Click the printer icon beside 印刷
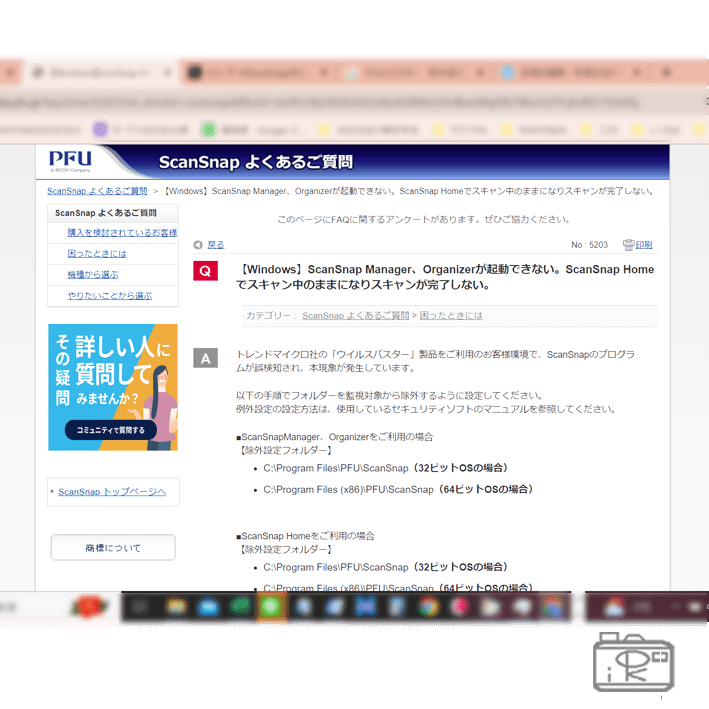The width and height of the screenshot is (709, 709). tap(628, 245)
